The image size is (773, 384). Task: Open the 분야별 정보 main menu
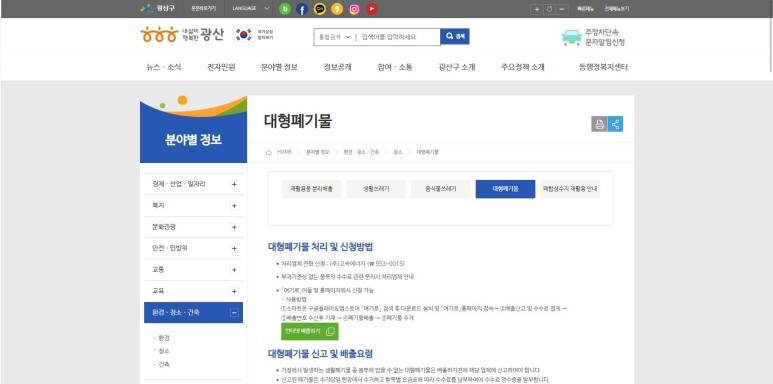[x=279, y=68]
